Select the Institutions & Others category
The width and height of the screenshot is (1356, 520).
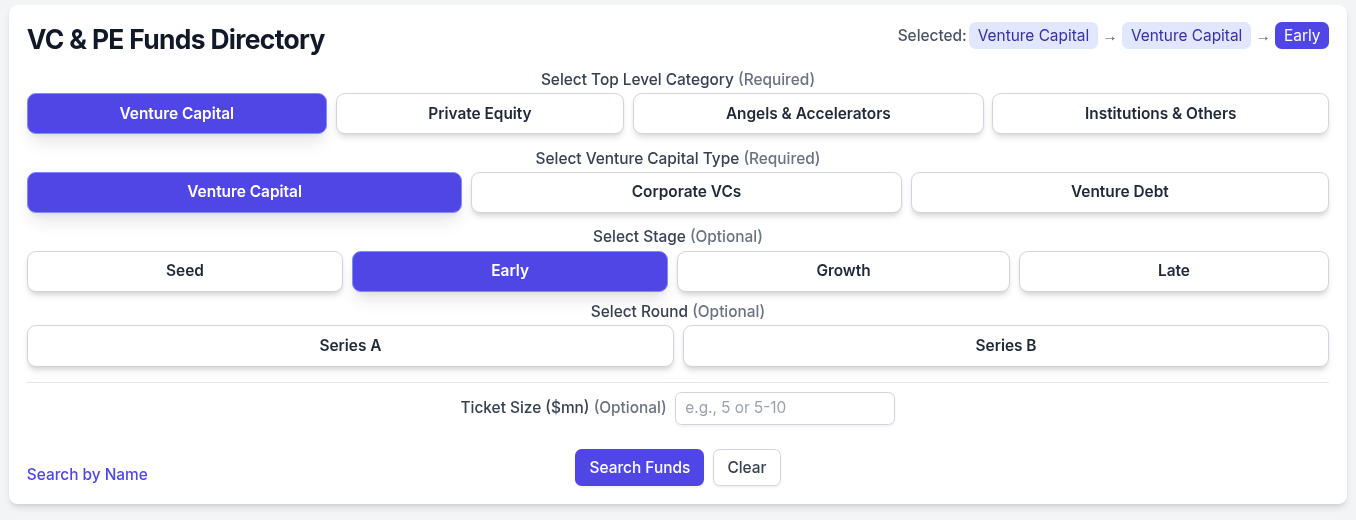tap(1160, 113)
